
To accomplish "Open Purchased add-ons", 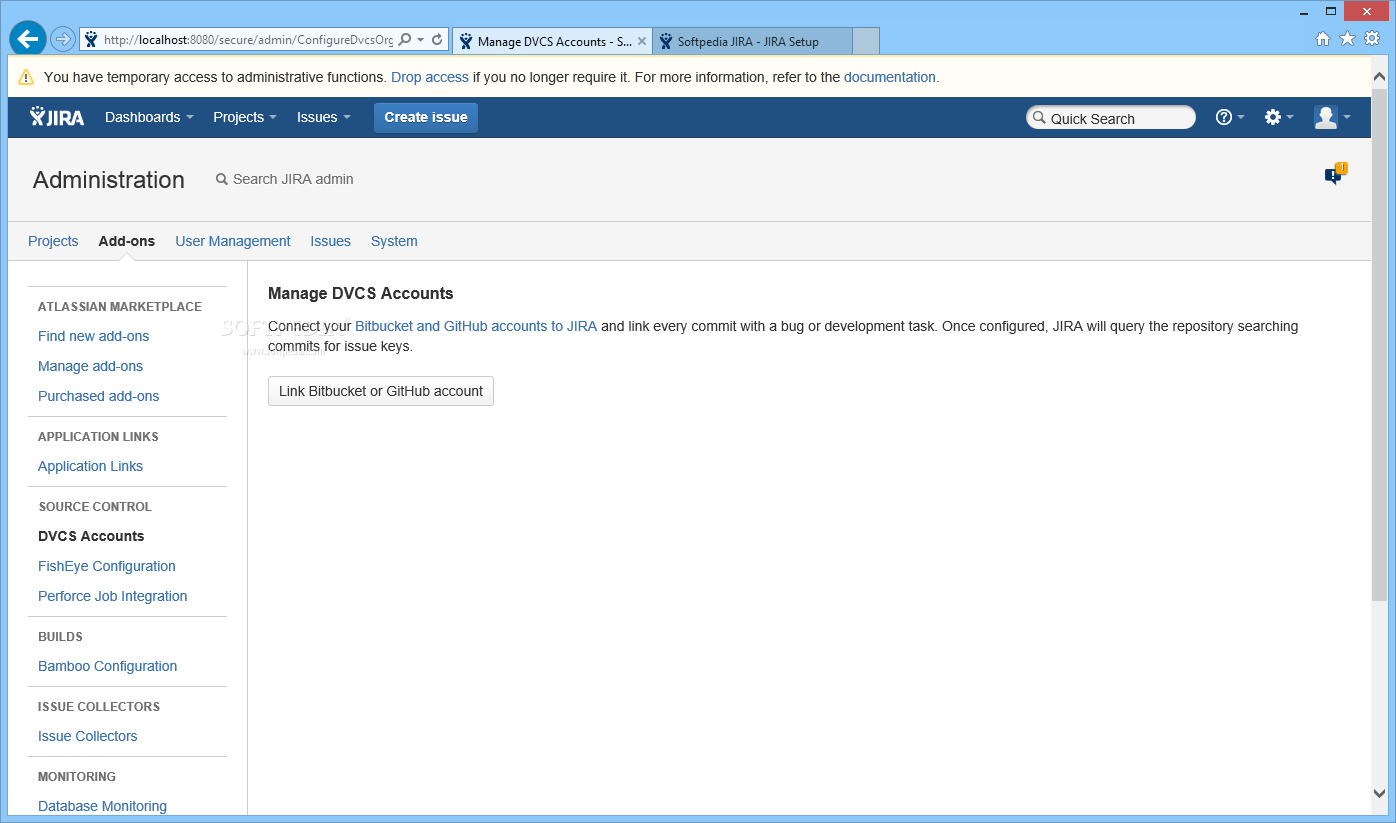I will point(99,396).
